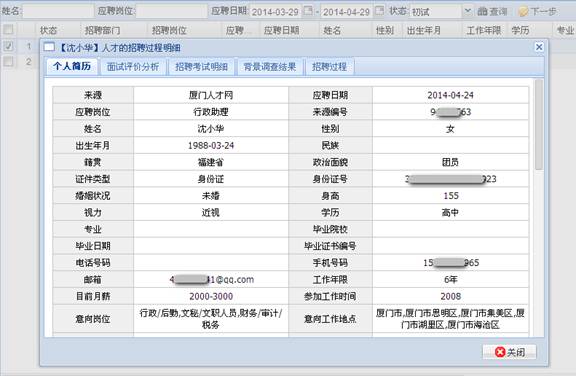Click the 毕业证书编号 label cell
The height and width of the screenshot is (376, 576).
pos(330,246)
